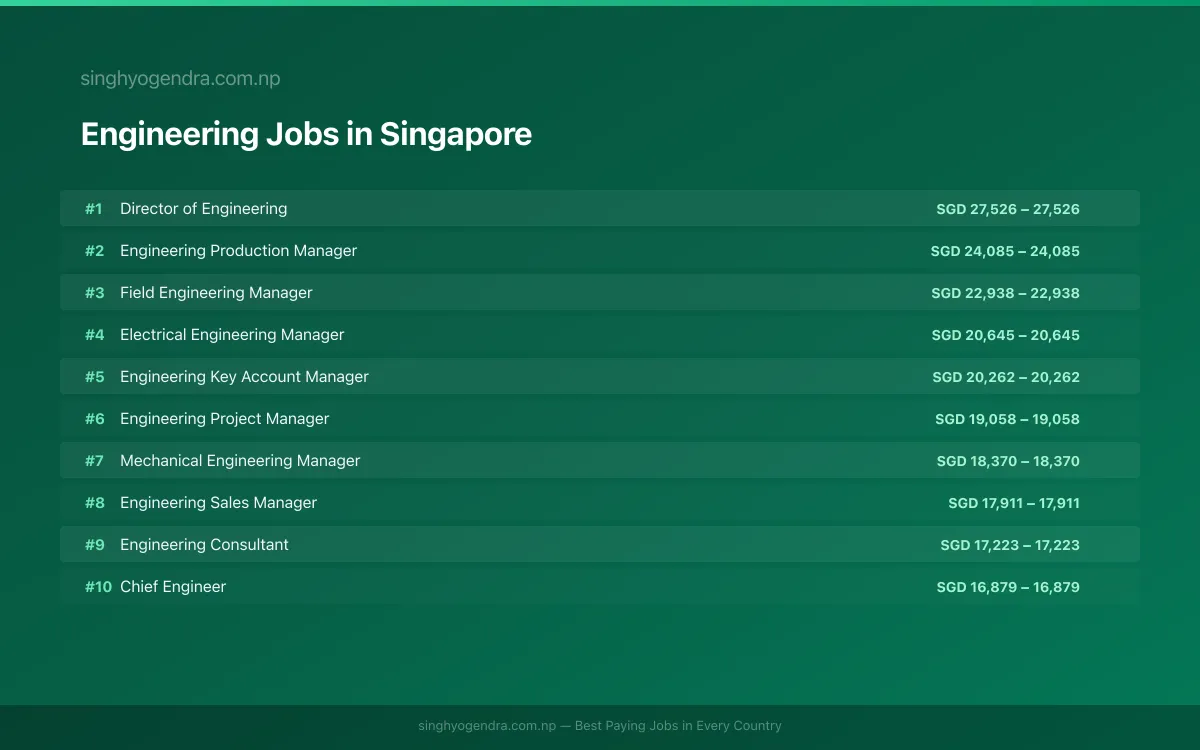Click salary SGD 18,370 – 18,370
Screen dimensions: 1200x750
pos(1008,461)
